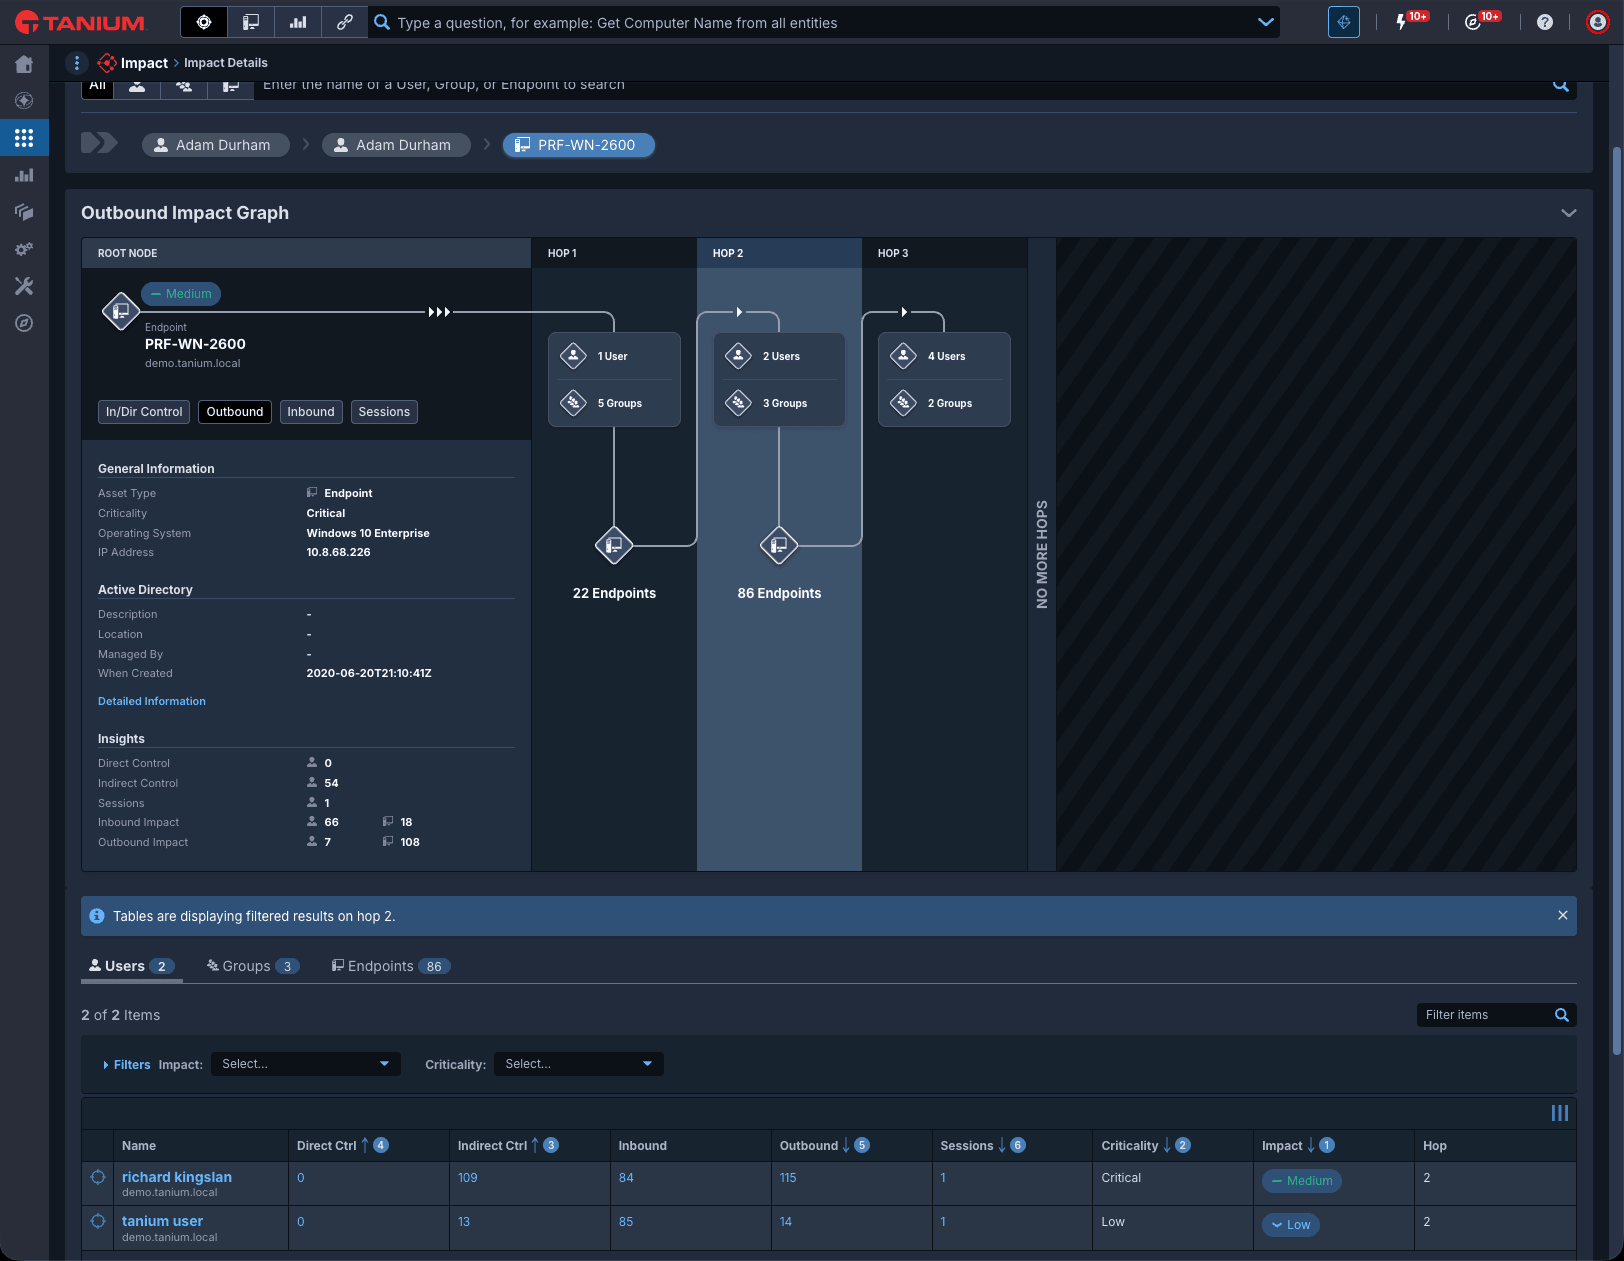Image resolution: width=1624 pixels, height=1261 pixels.
Task: Open the user account avatar icon
Action: tap(1598, 22)
